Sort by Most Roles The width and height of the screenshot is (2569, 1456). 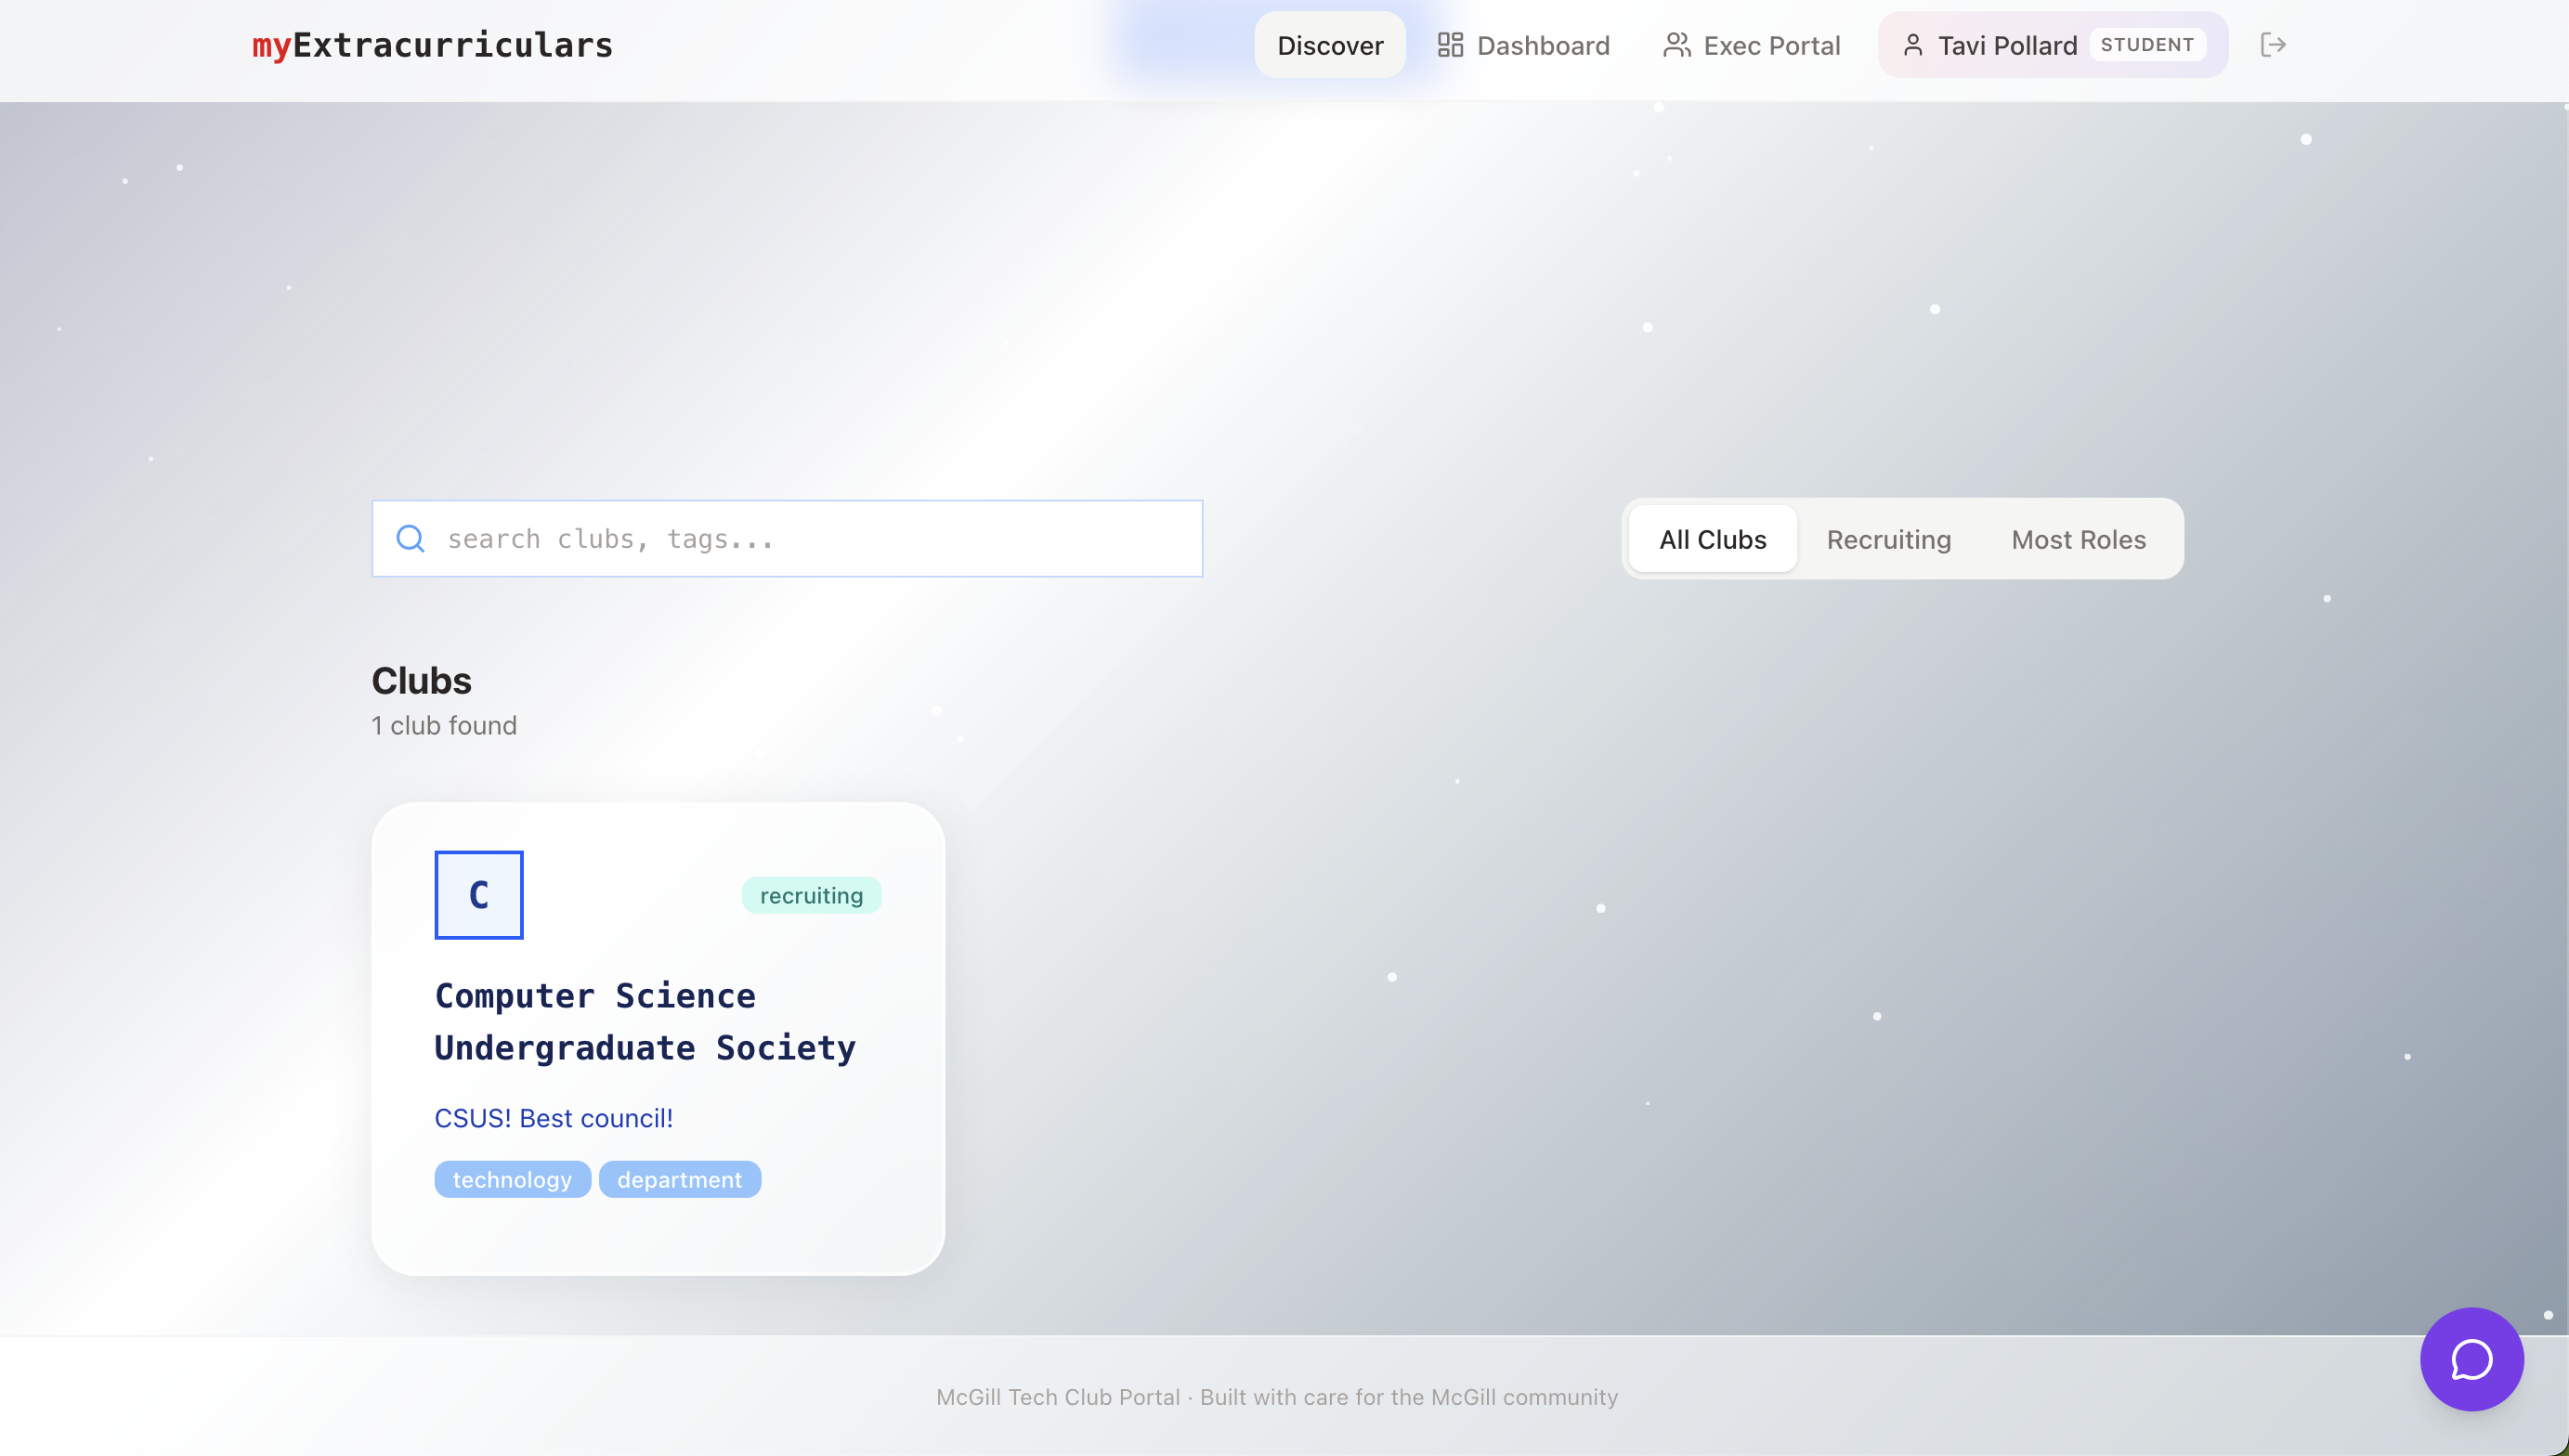tap(2078, 539)
